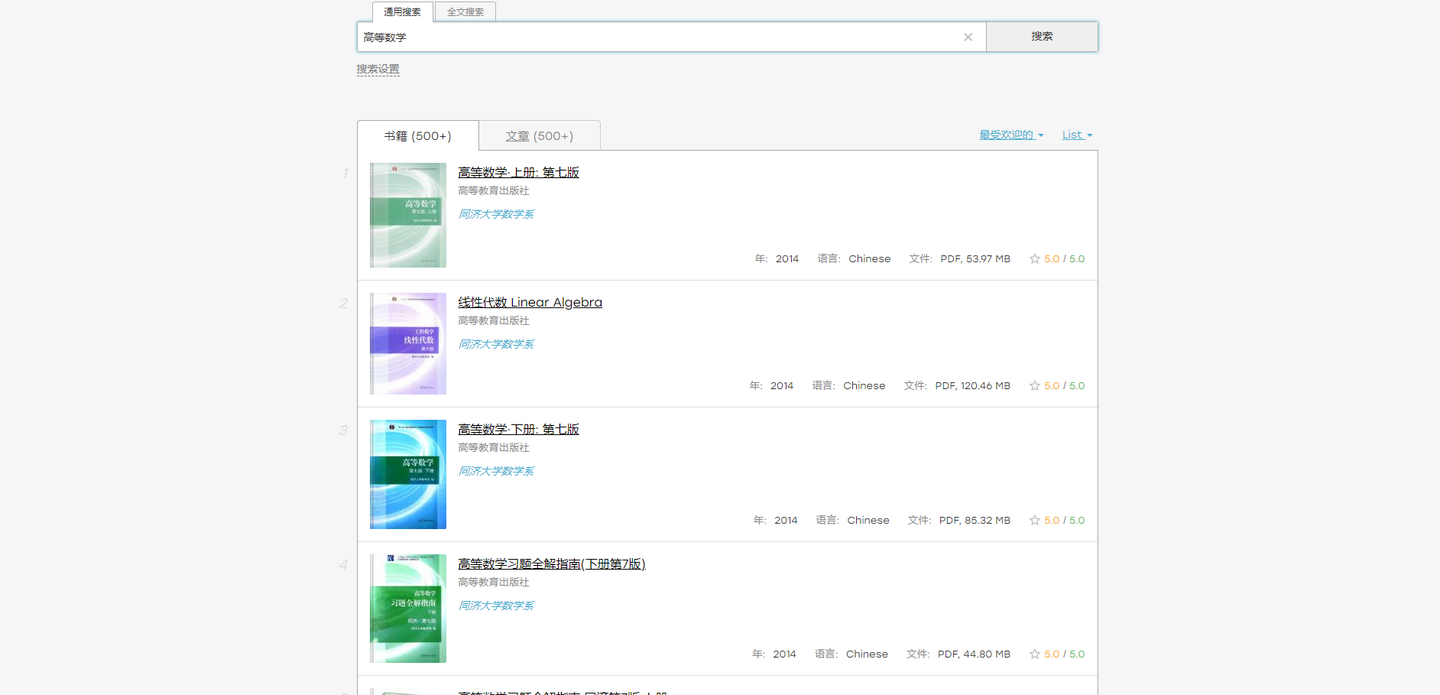The height and width of the screenshot is (695, 1440).
Task: Click the star icon beside 线性代数's 5.0 rating
Action: click(1035, 385)
